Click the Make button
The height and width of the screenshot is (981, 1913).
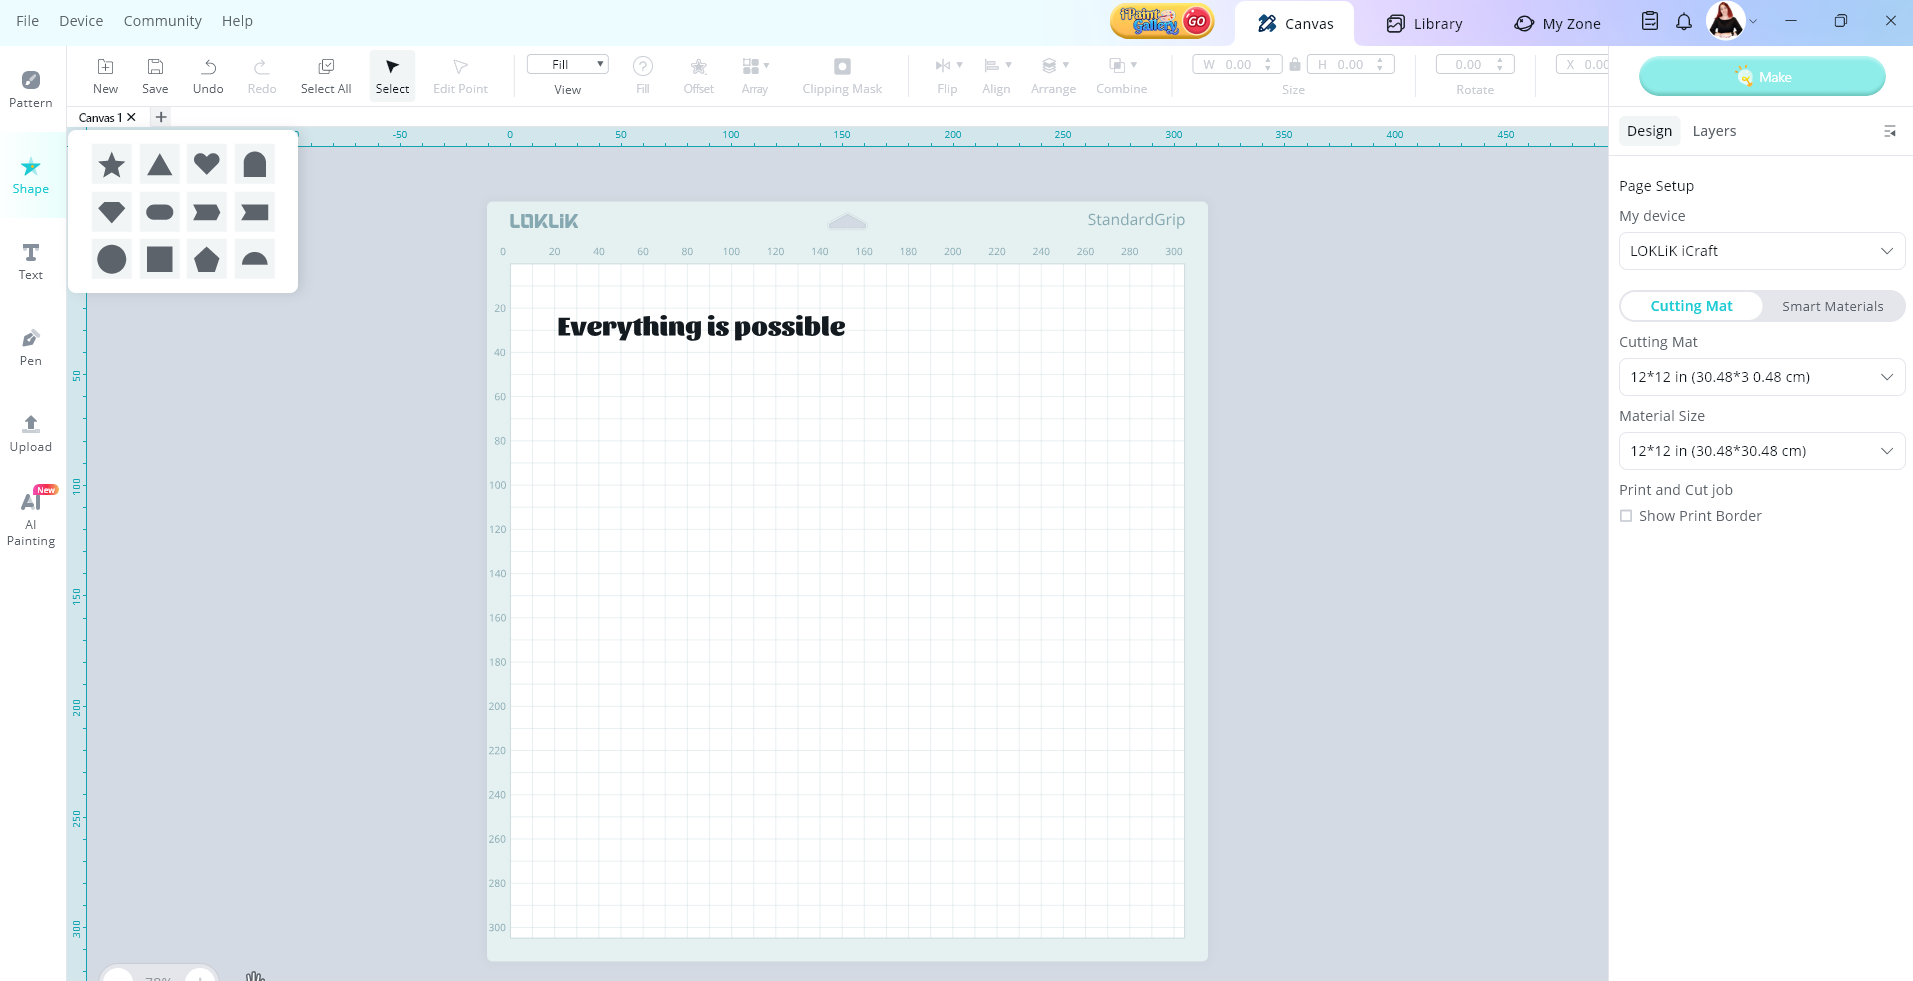1762,77
